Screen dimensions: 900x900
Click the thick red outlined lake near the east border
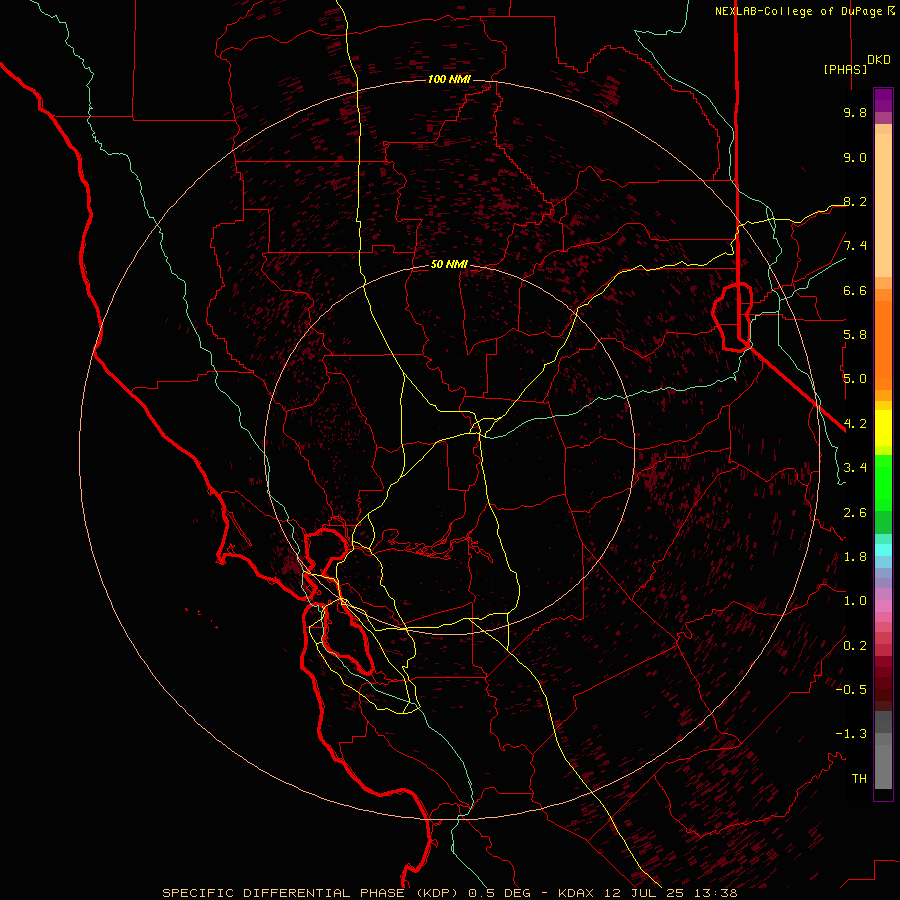[733, 316]
